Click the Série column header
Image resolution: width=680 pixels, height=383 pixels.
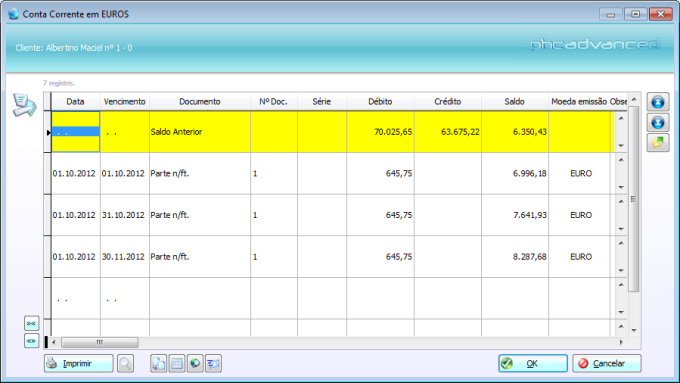[x=322, y=101]
